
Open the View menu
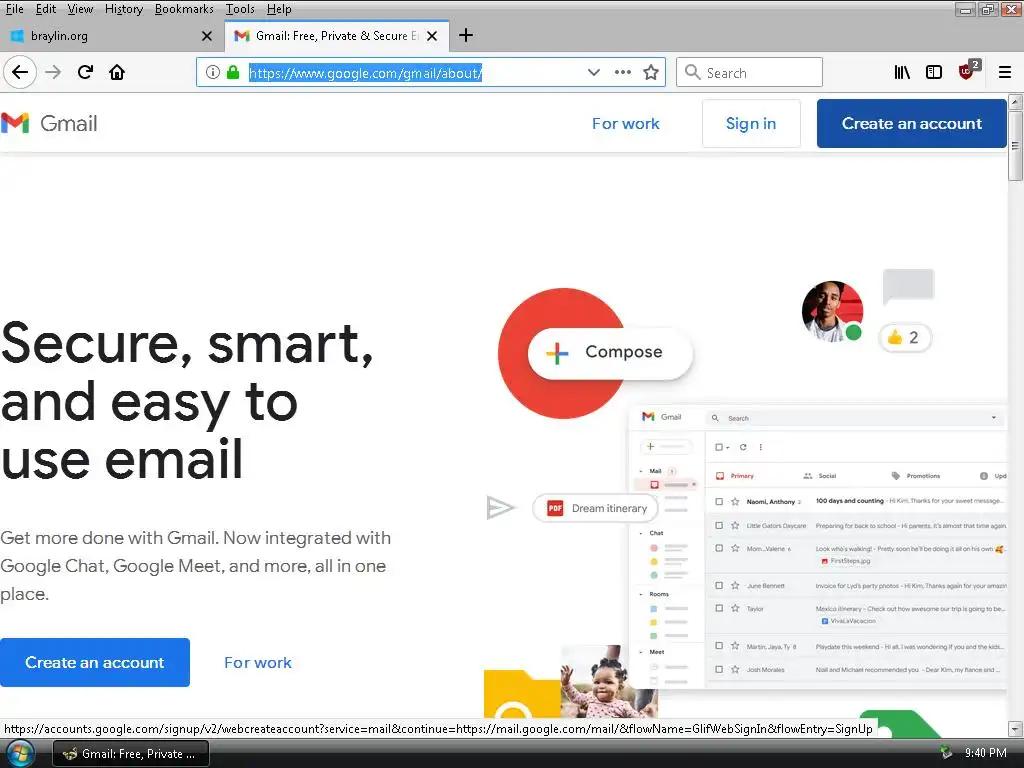point(80,9)
